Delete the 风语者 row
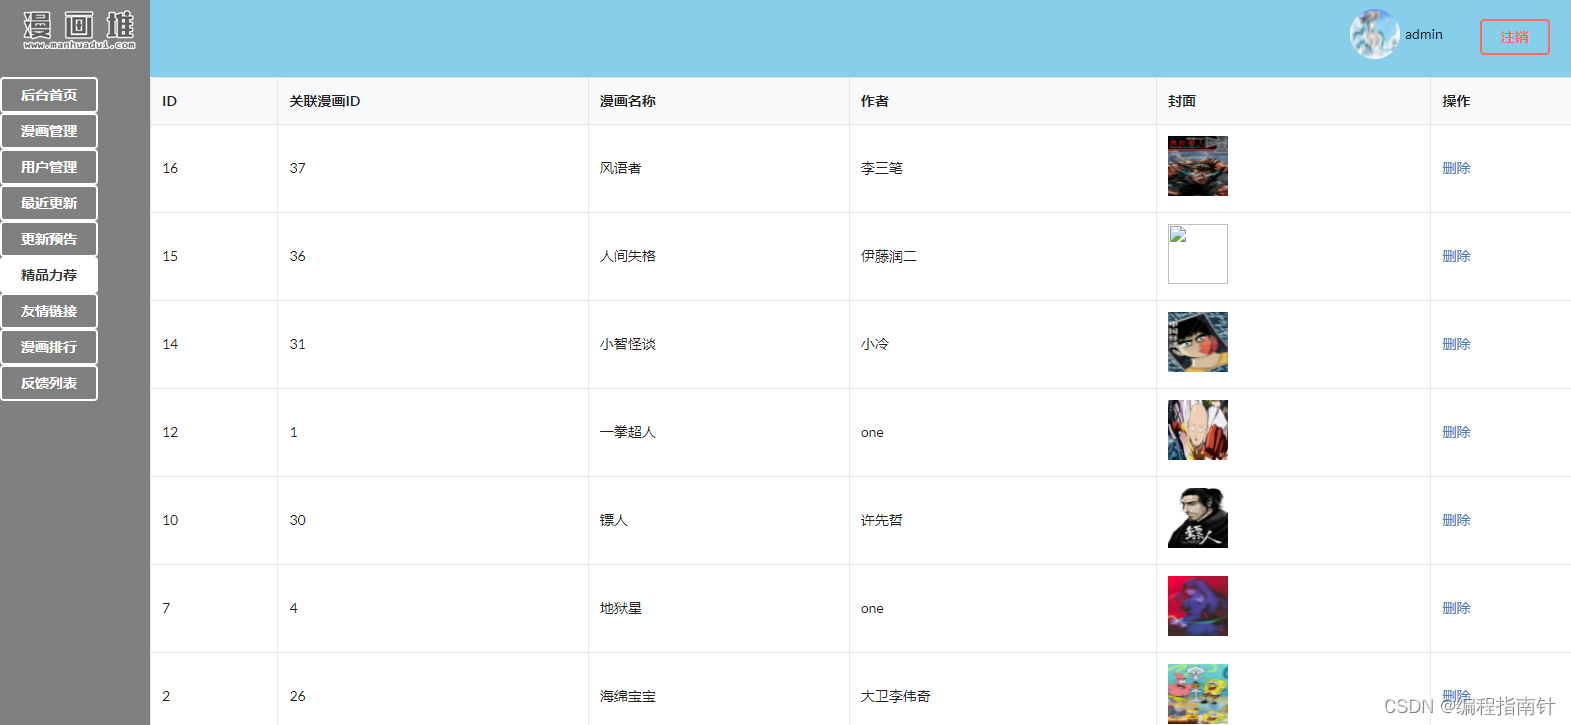 pyautogui.click(x=1456, y=168)
